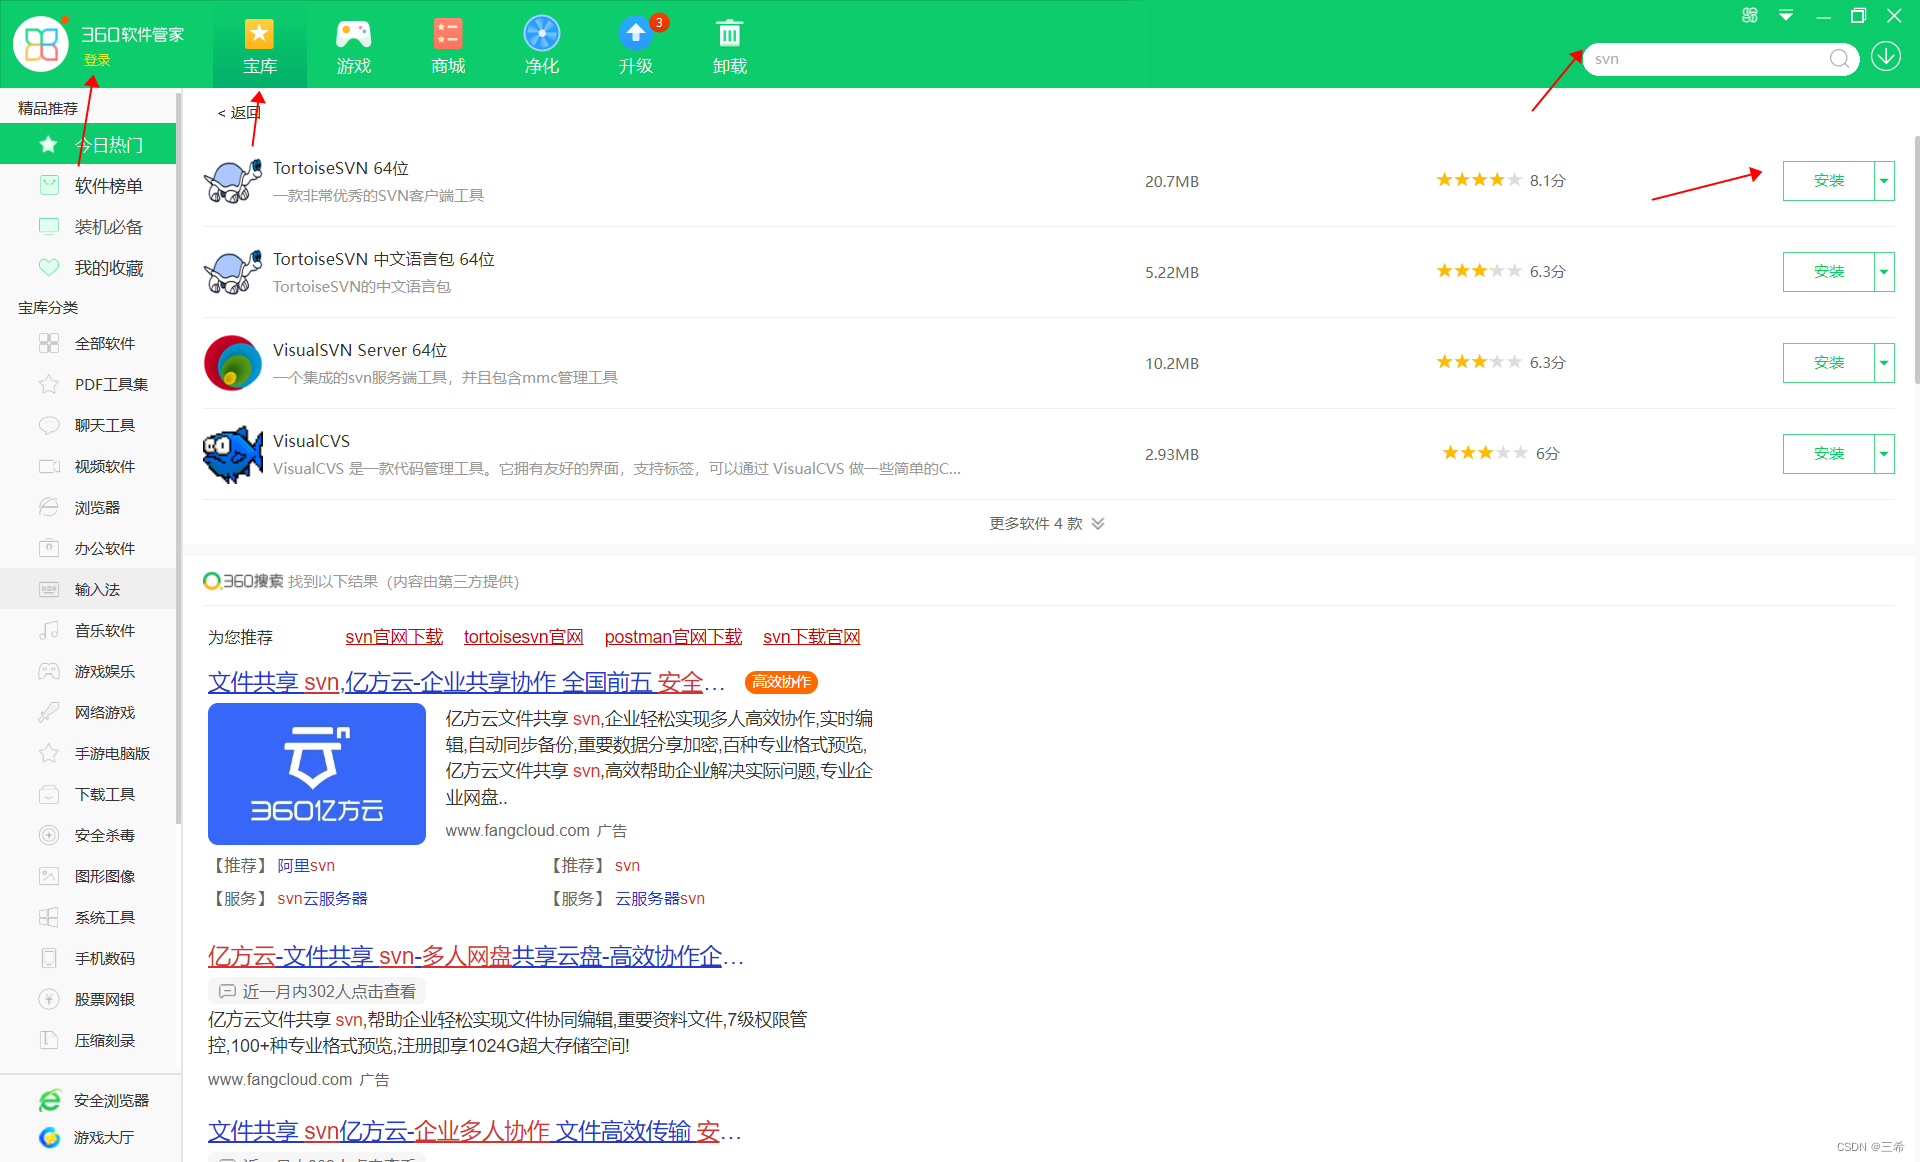Open the svn下载官网 link
Screen dimensions: 1920x1162
(811, 637)
